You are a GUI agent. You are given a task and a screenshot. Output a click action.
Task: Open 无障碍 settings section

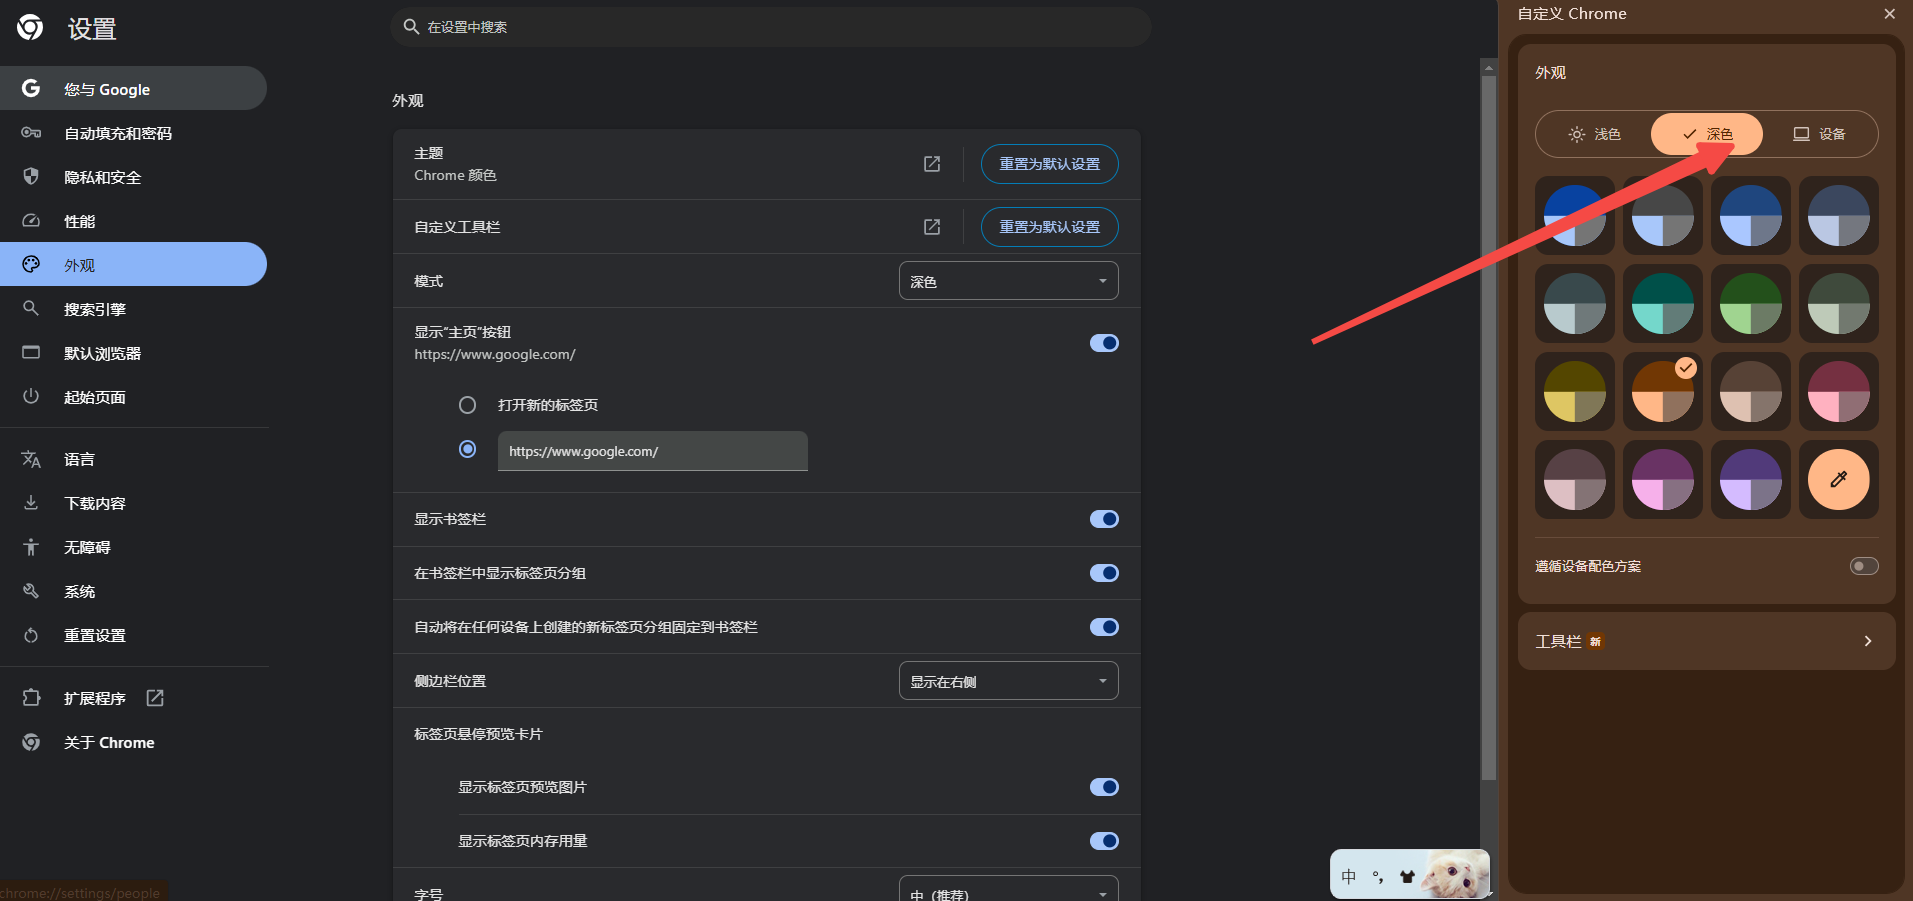pos(133,547)
